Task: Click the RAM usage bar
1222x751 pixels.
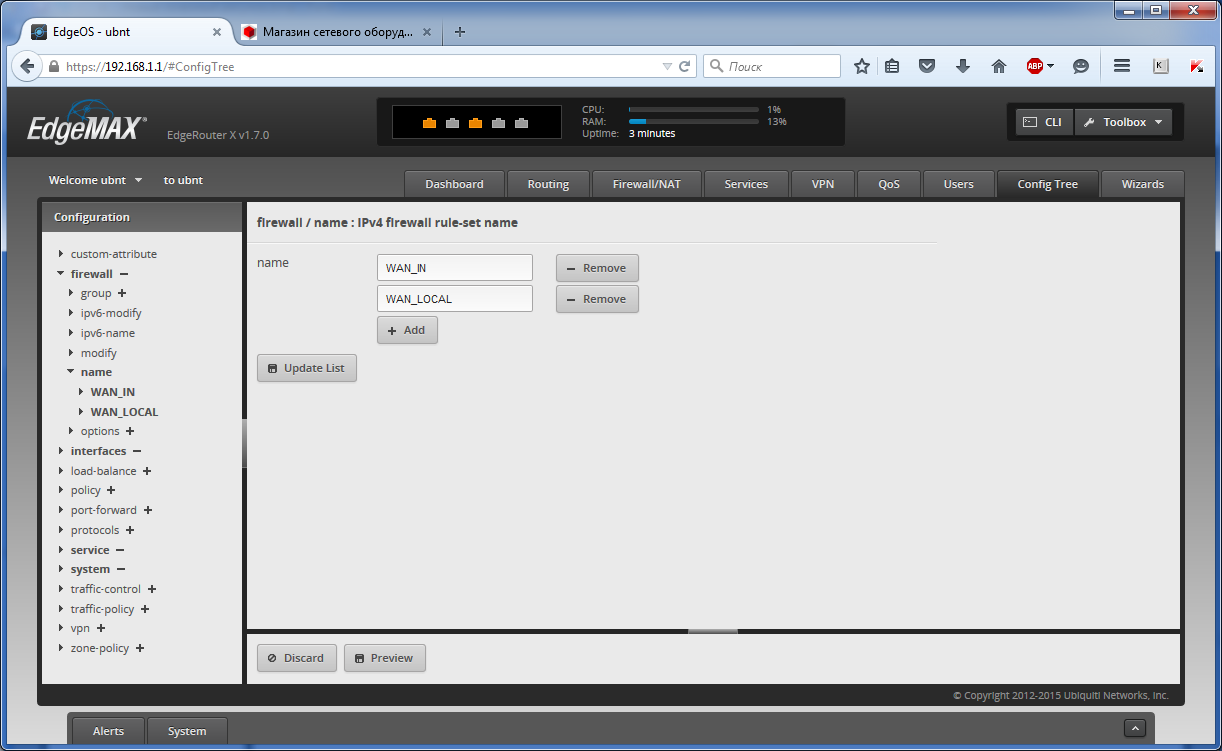Action: point(693,121)
